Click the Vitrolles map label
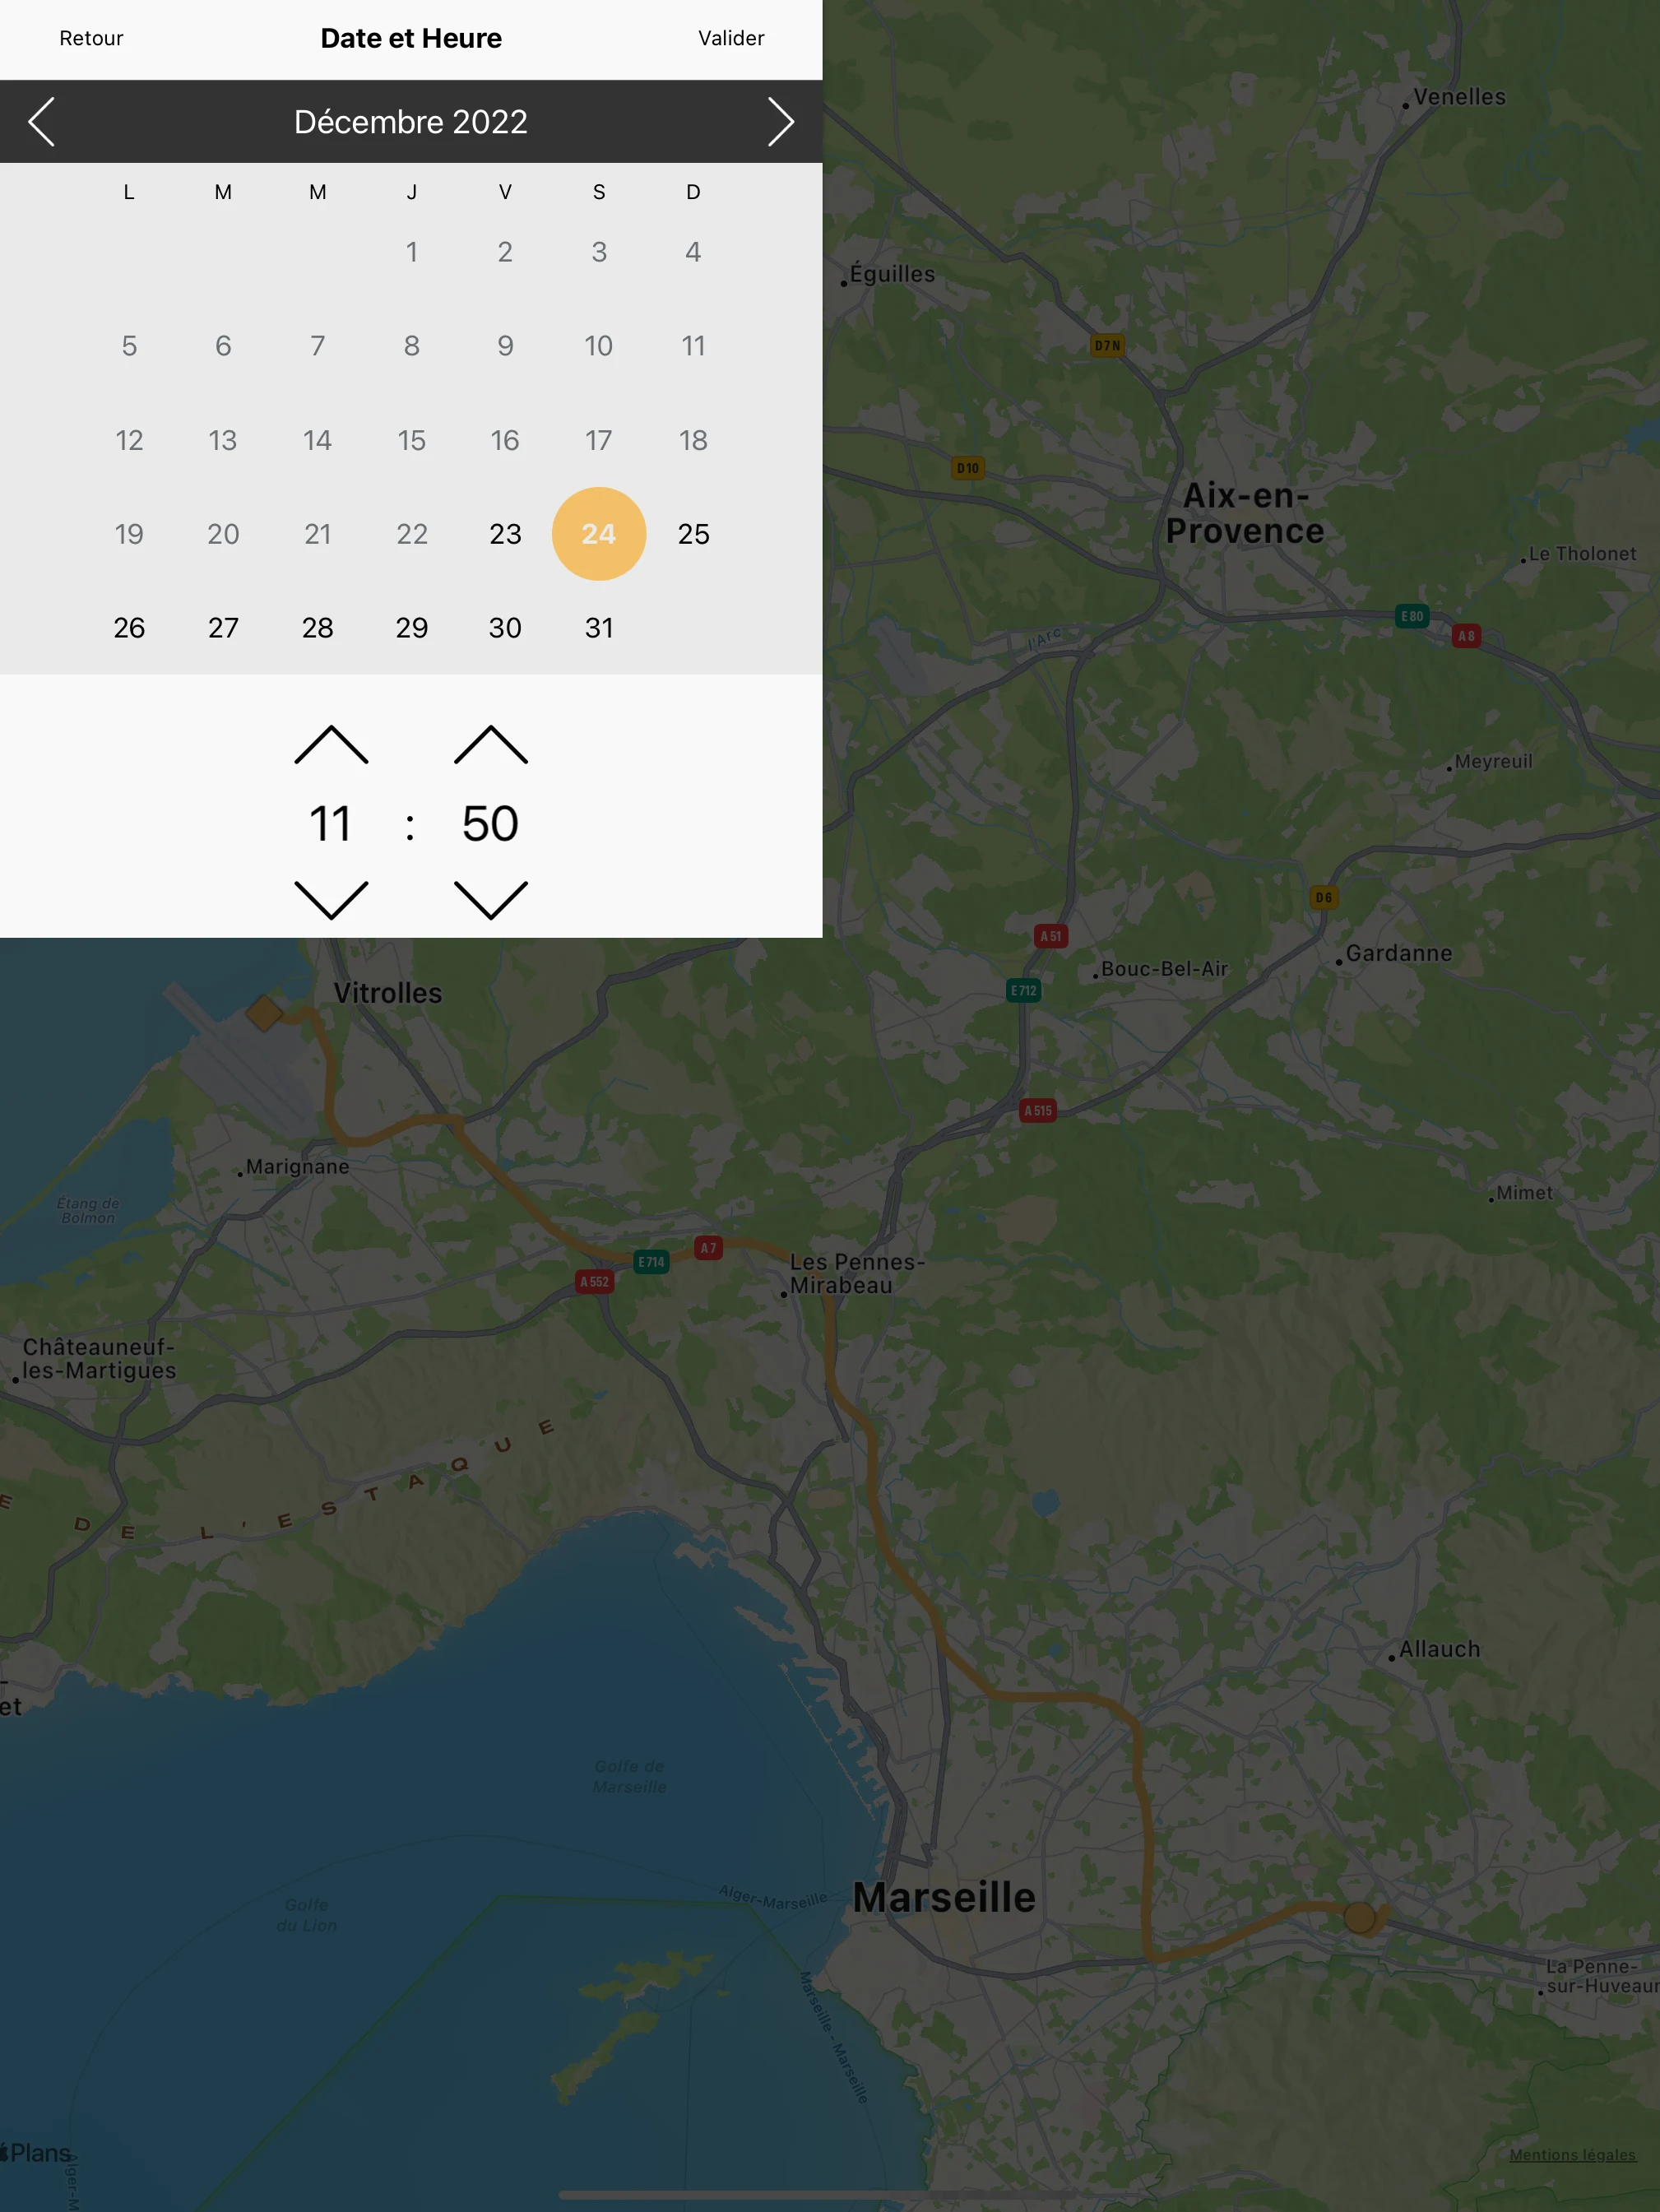The width and height of the screenshot is (1660, 2212). point(388,993)
